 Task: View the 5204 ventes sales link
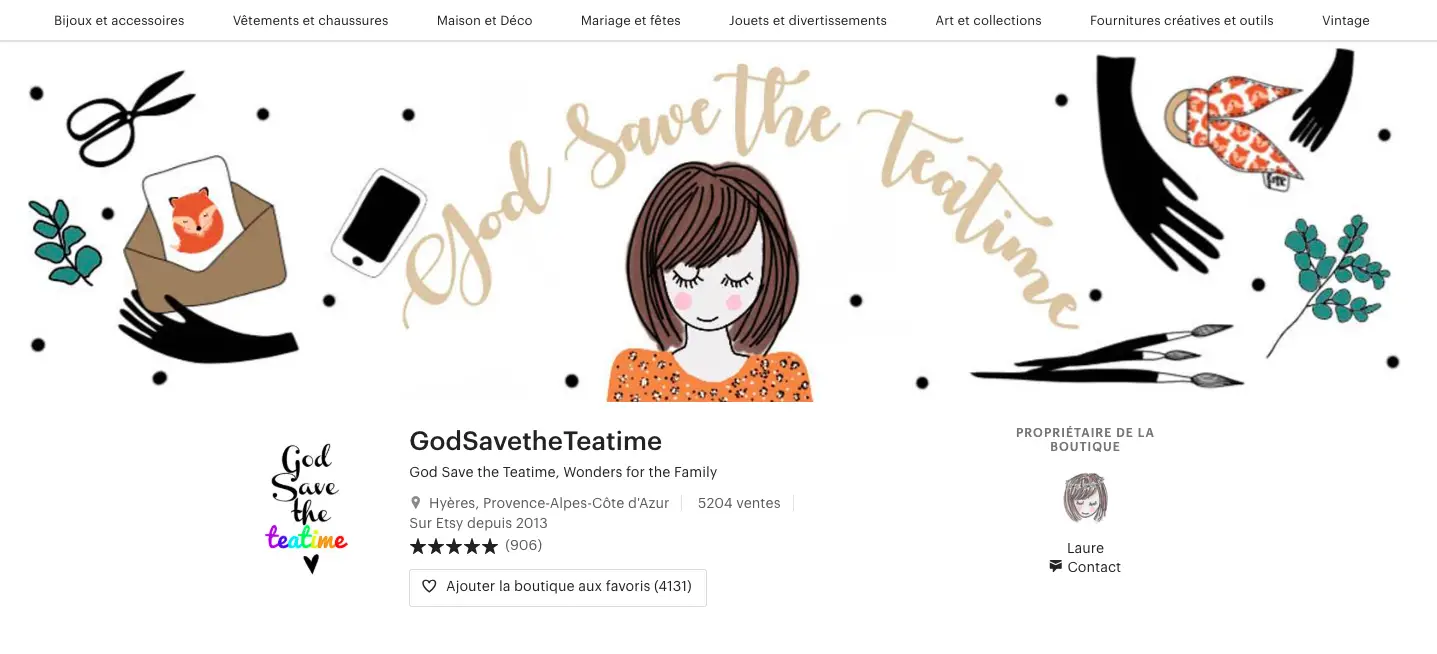(738, 503)
